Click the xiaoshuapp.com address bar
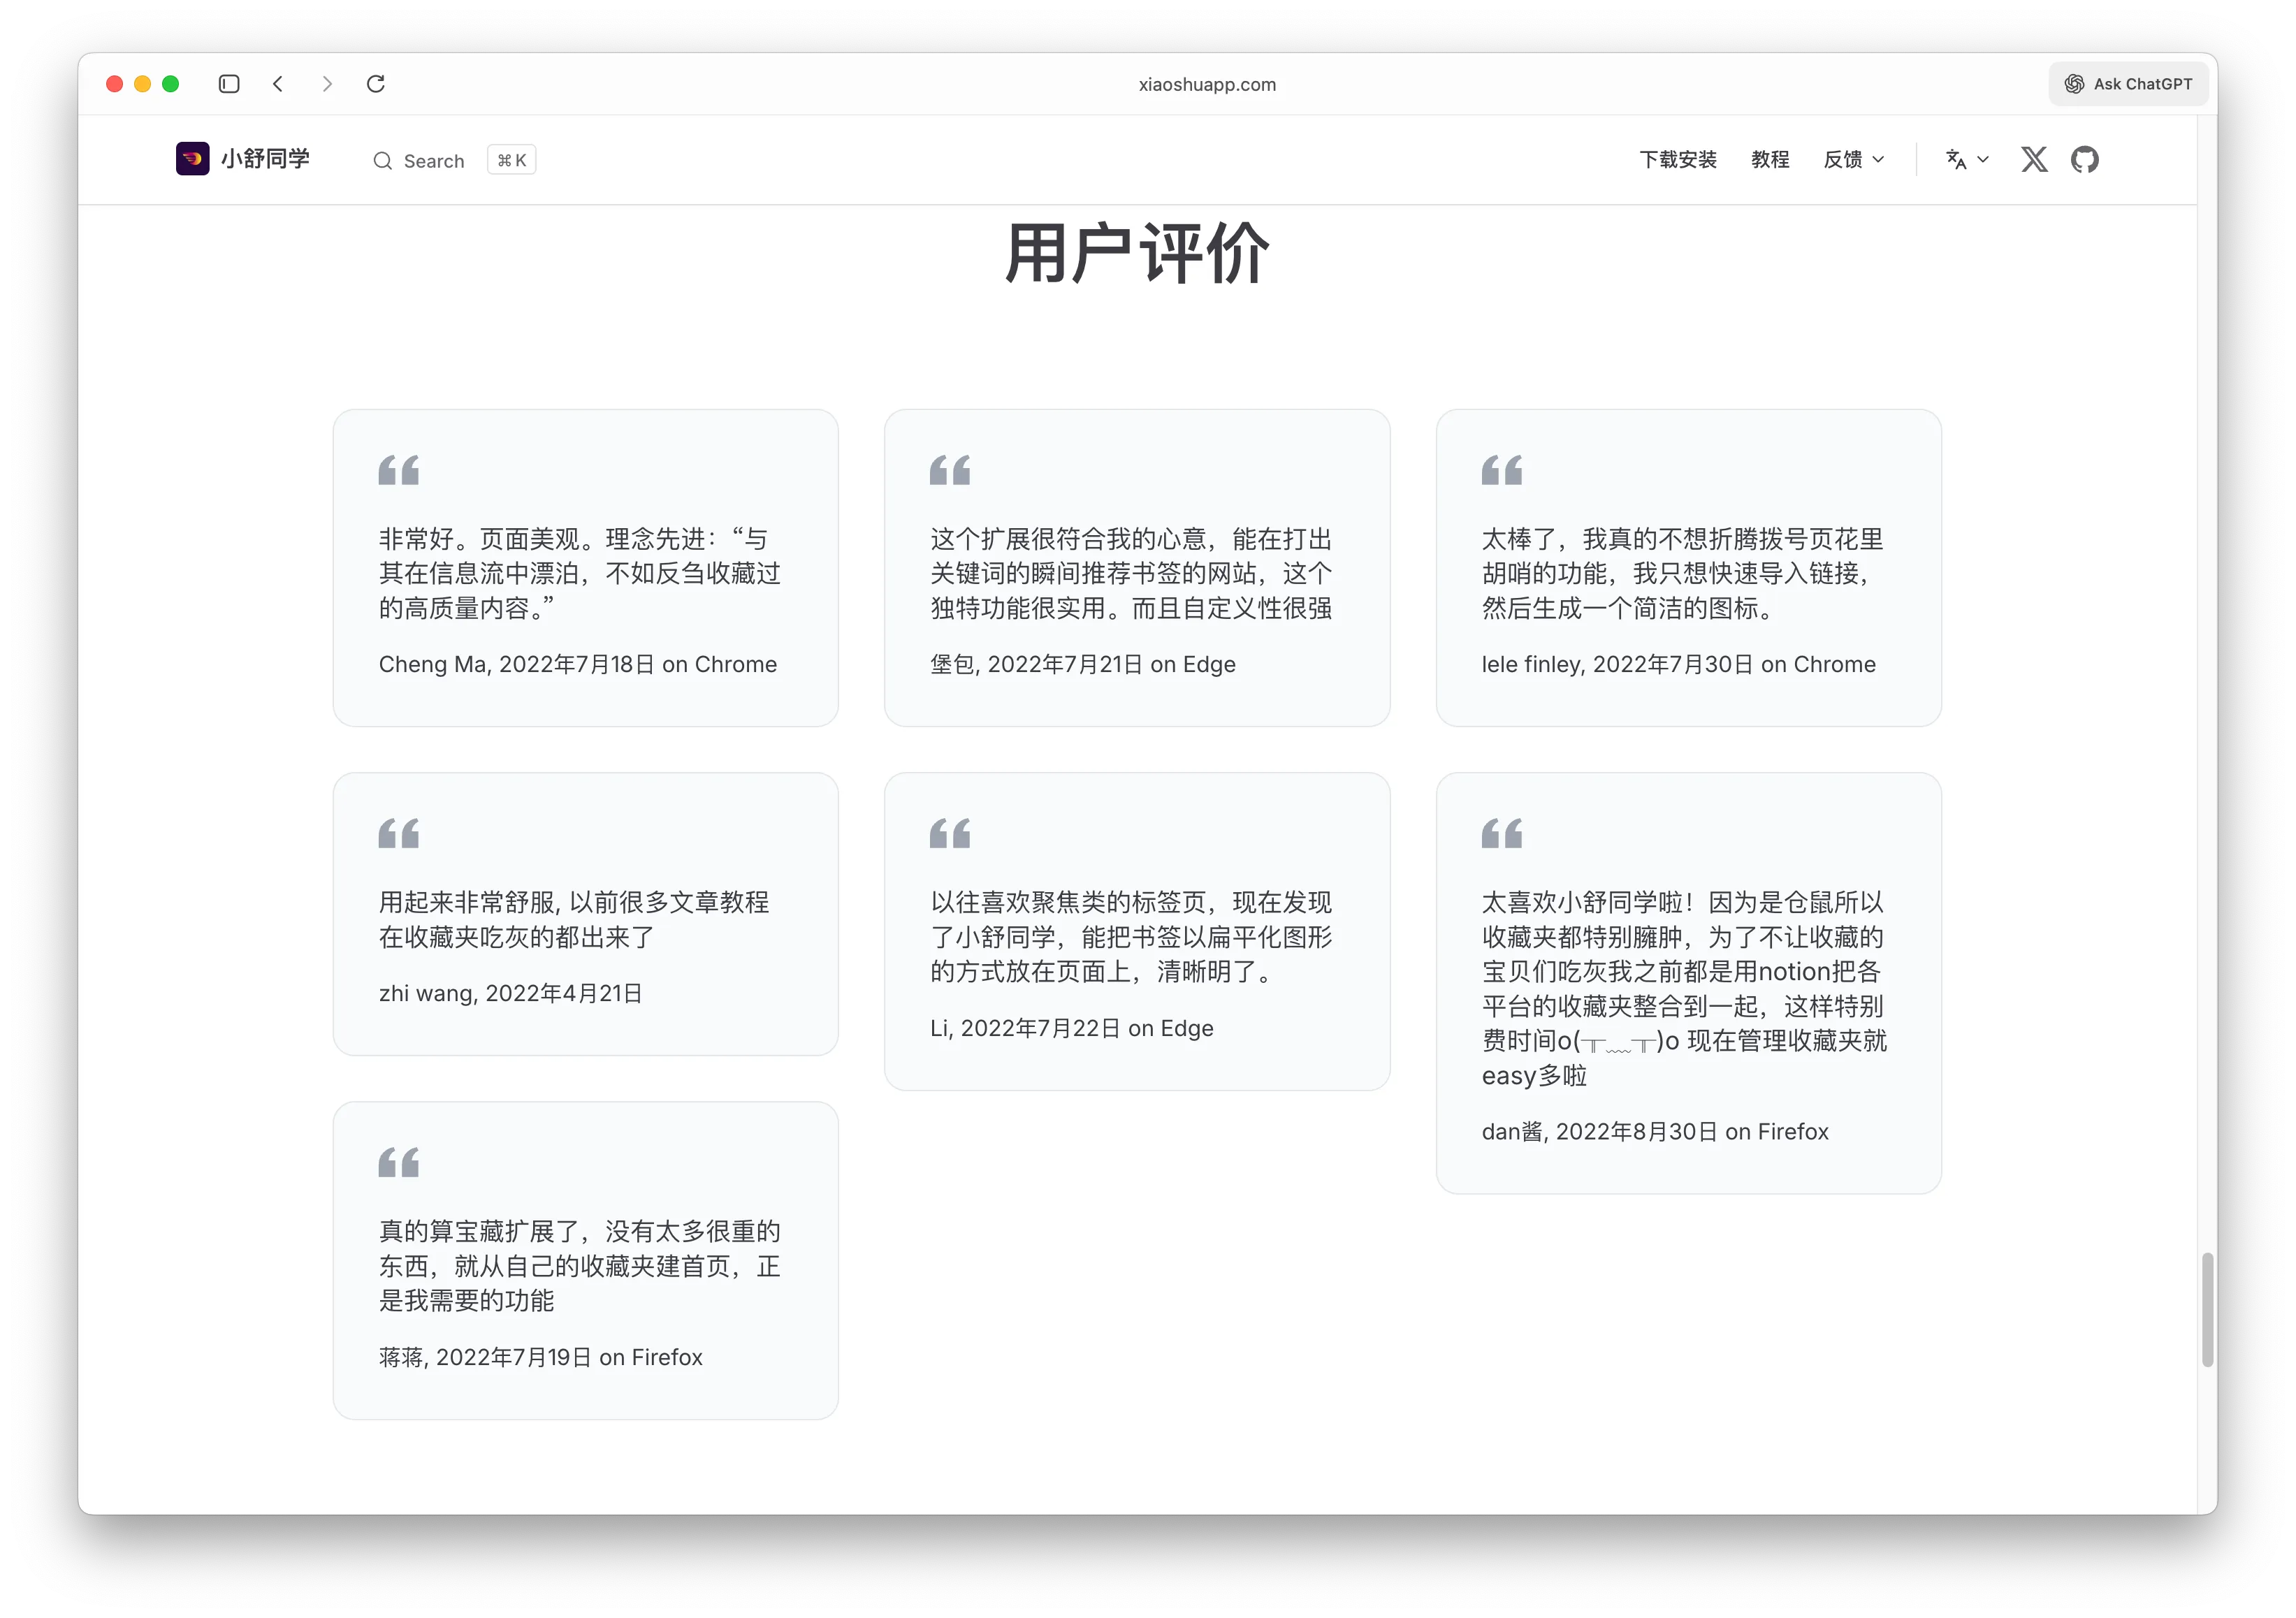The width and height of the screenshot is (2296, 1618). 1207,84
